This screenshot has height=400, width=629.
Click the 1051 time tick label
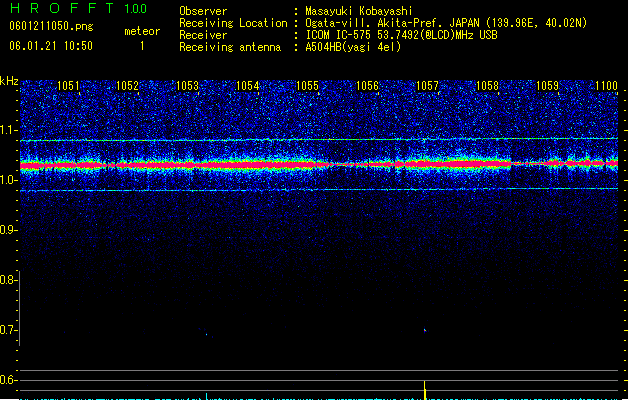click(x=68, y=86)
